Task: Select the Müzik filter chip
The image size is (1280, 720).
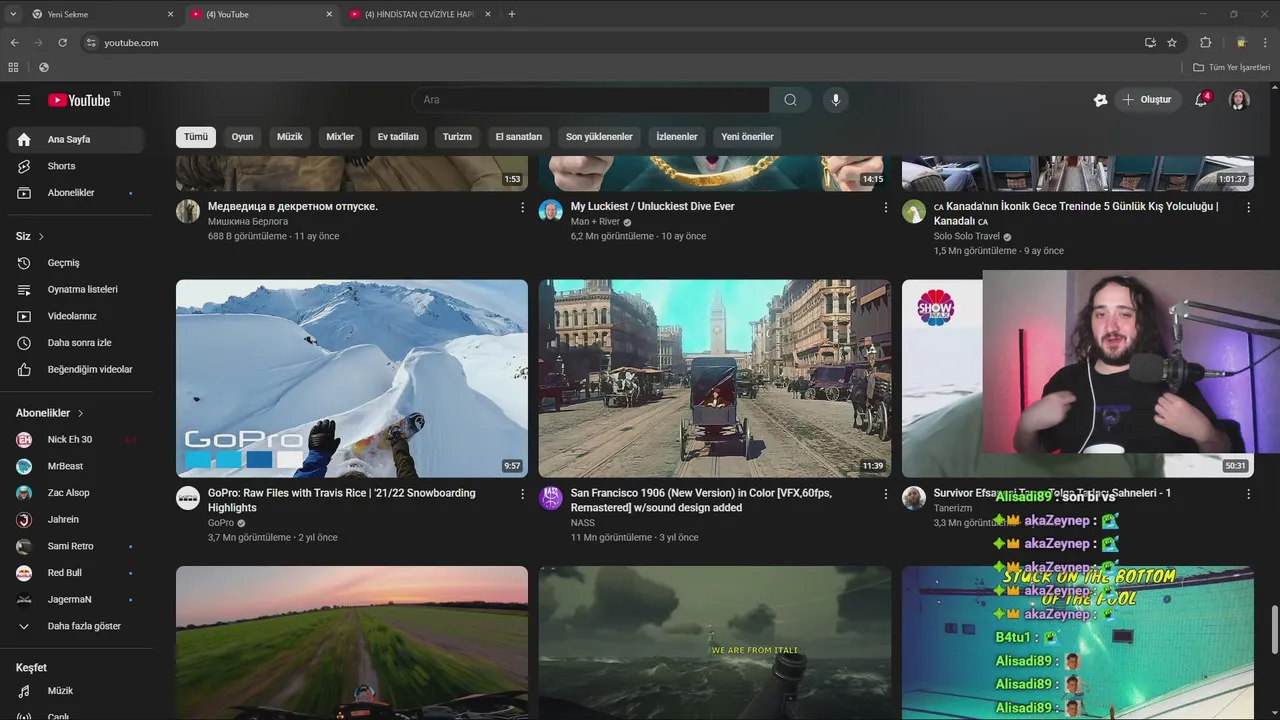Action: (290, 137)
